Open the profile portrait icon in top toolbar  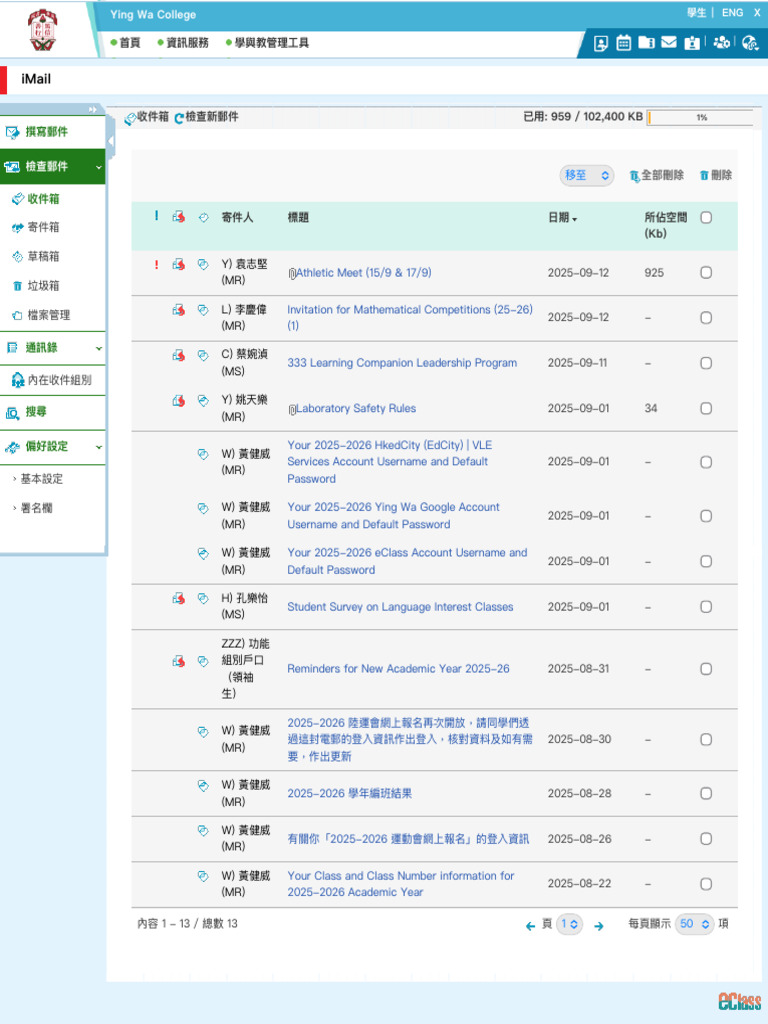(601, 43)
